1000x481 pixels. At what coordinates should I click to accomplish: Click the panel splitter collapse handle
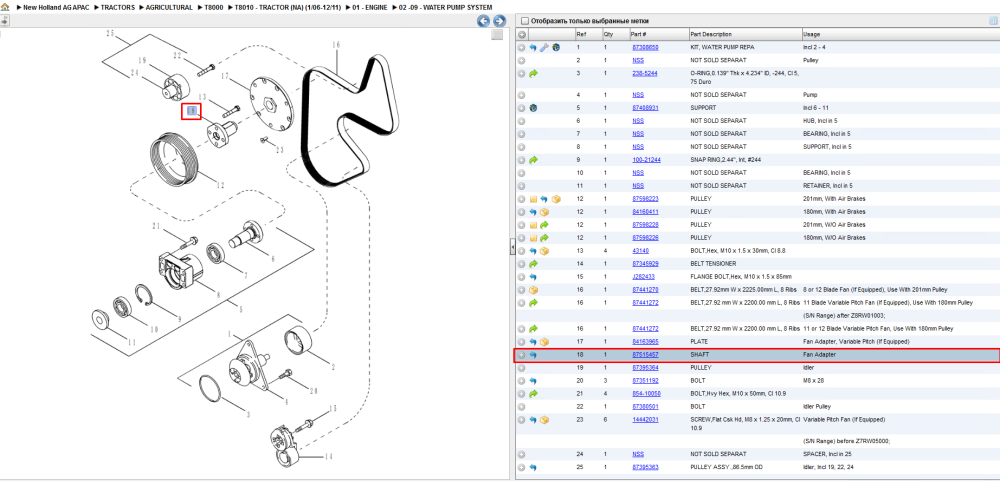tap(512, 248)
